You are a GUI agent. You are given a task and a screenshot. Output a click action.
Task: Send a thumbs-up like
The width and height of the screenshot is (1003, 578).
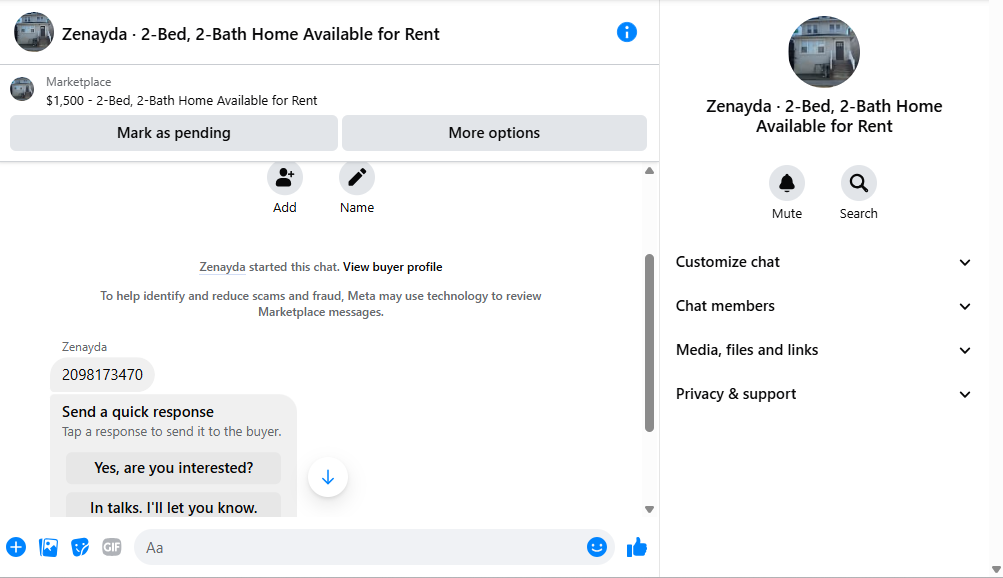tap(636, 547)
